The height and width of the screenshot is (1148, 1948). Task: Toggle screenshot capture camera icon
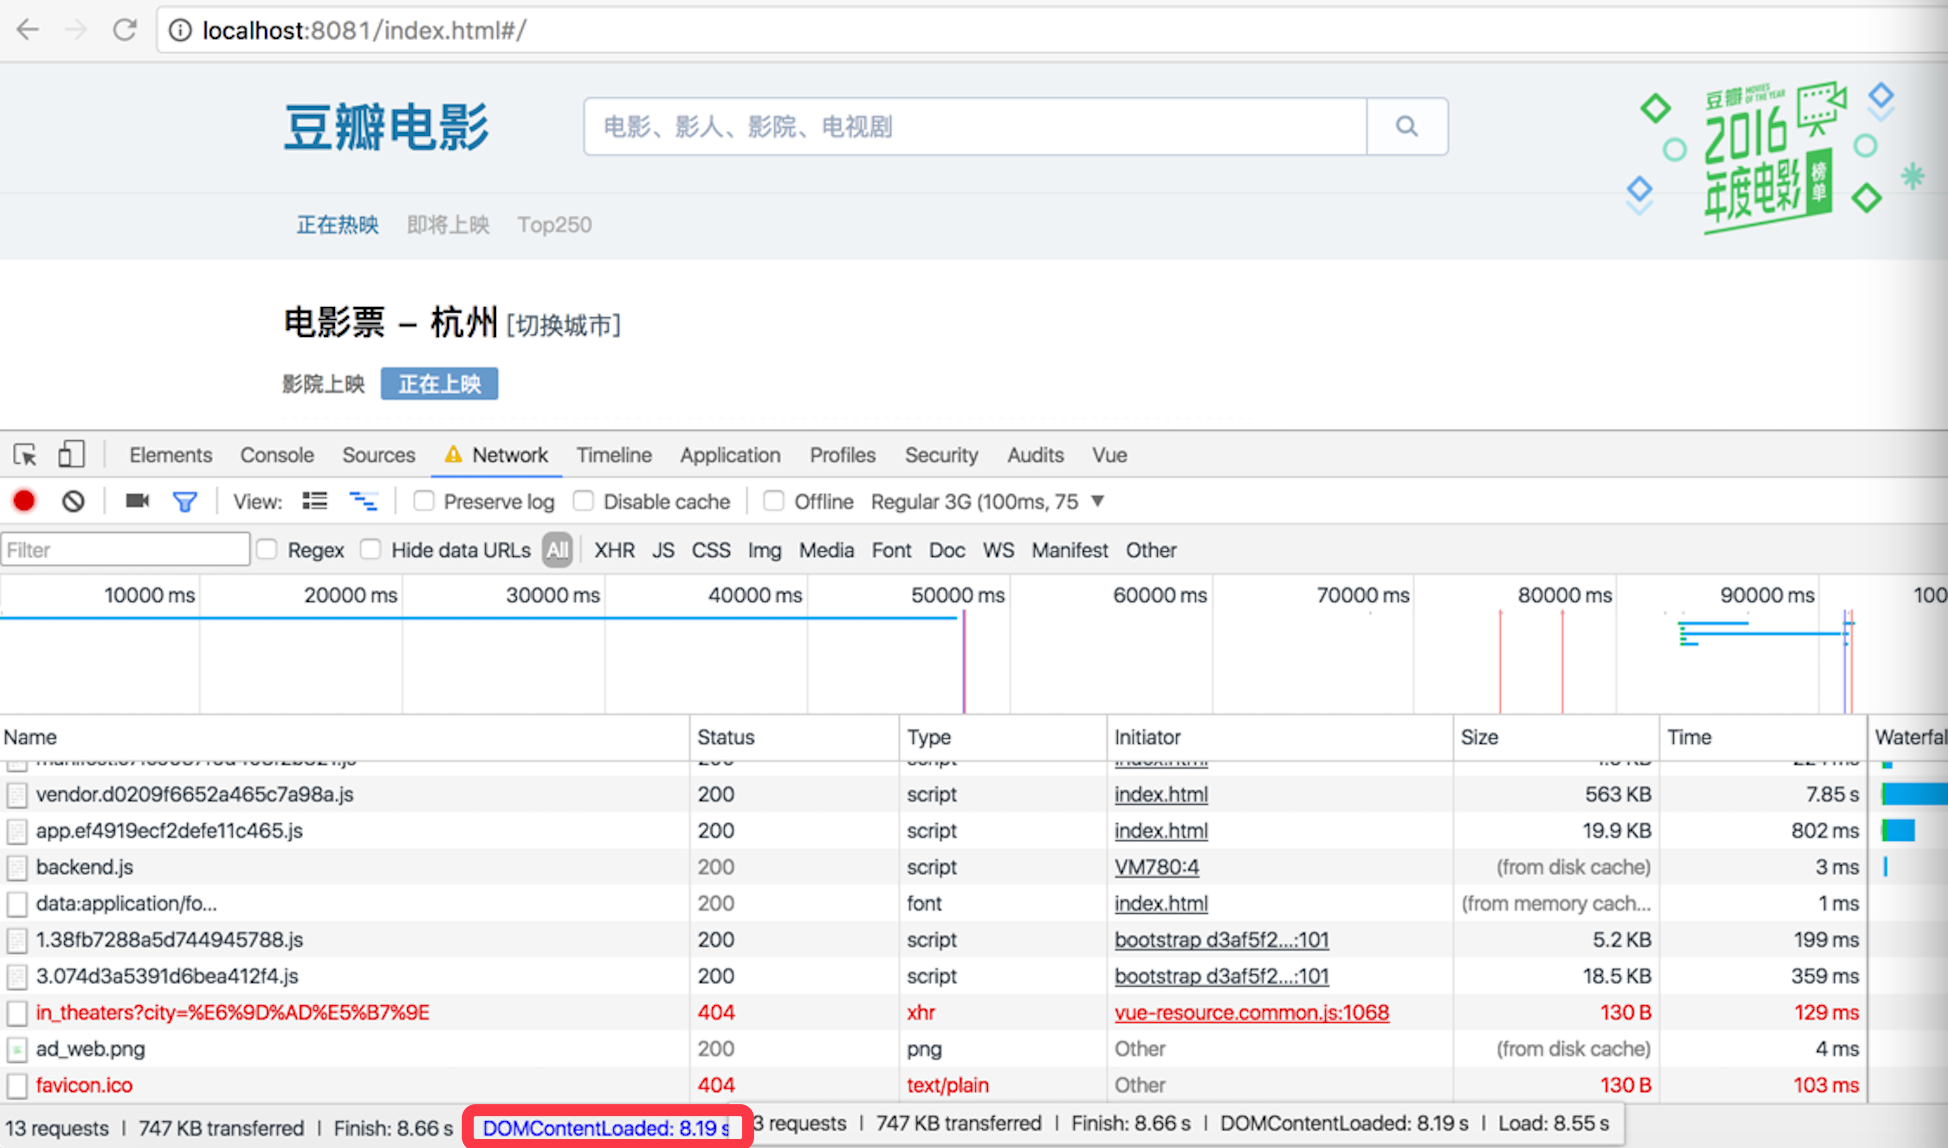coord(137,501)
